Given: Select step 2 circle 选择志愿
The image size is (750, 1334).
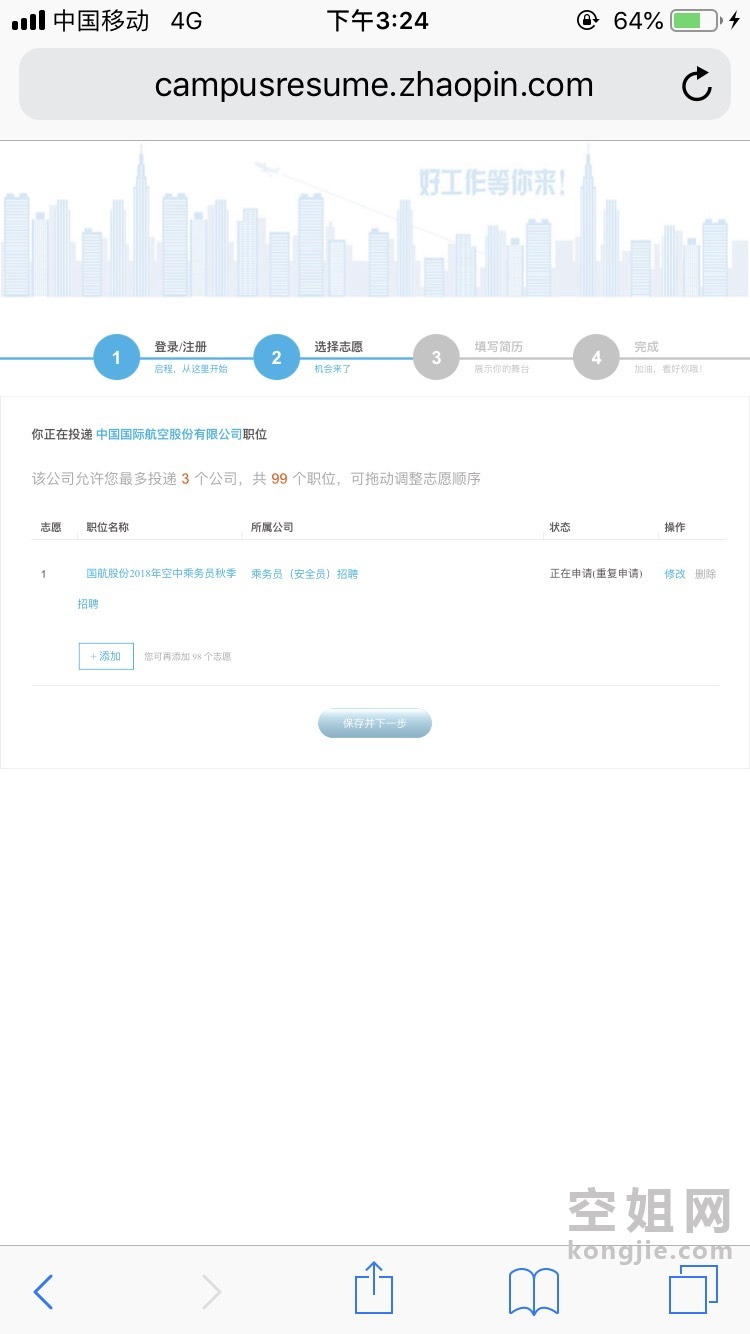Looking at the screenshot, I should click(x=277, y=357).
